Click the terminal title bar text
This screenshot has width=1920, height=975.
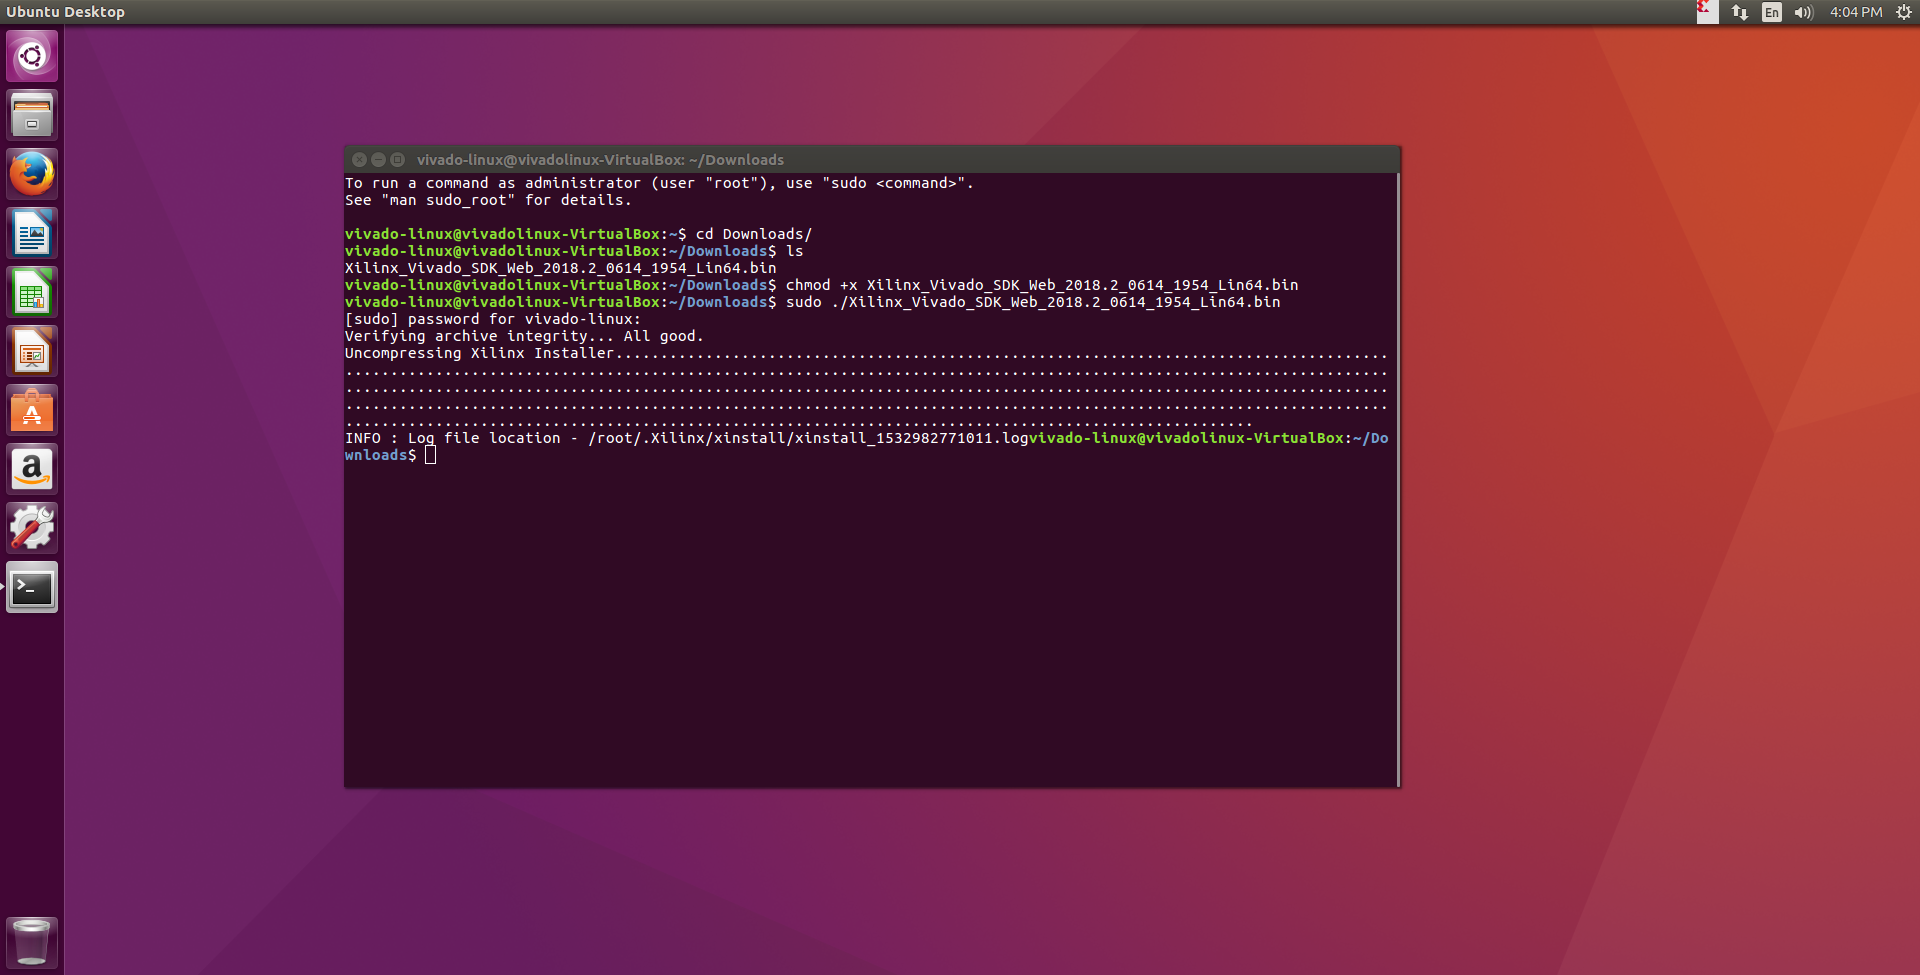tap(600, 160)
